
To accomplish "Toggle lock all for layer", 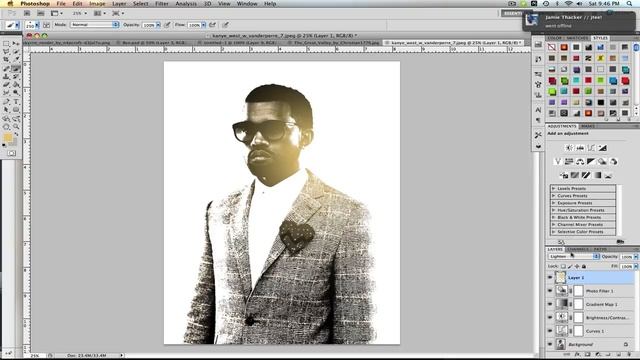I will (584, 267).
